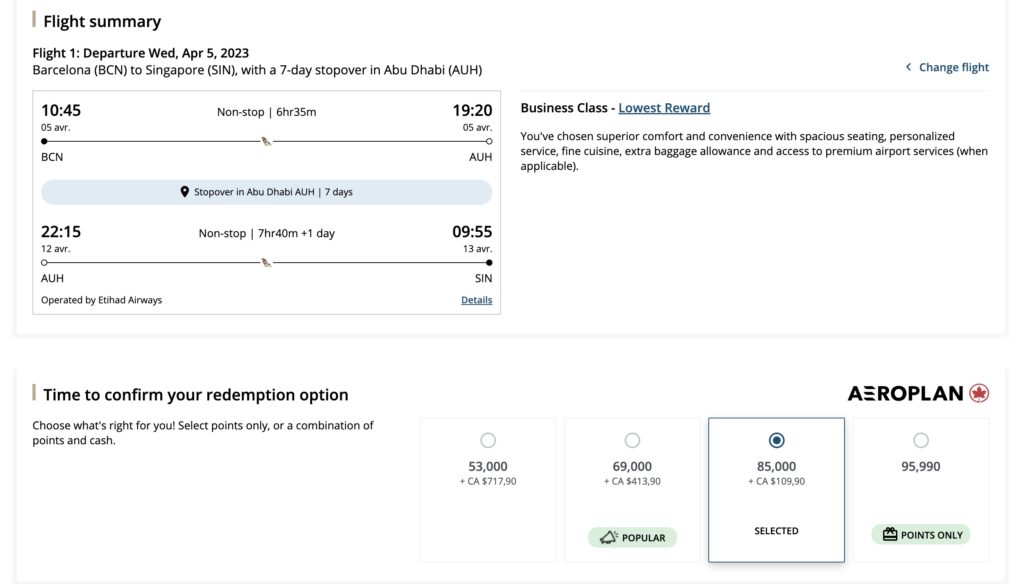Screen dimensions: 1024x584
Task: Click the POINTS ONLY badge under 95,990
Action: click(919, 534)
